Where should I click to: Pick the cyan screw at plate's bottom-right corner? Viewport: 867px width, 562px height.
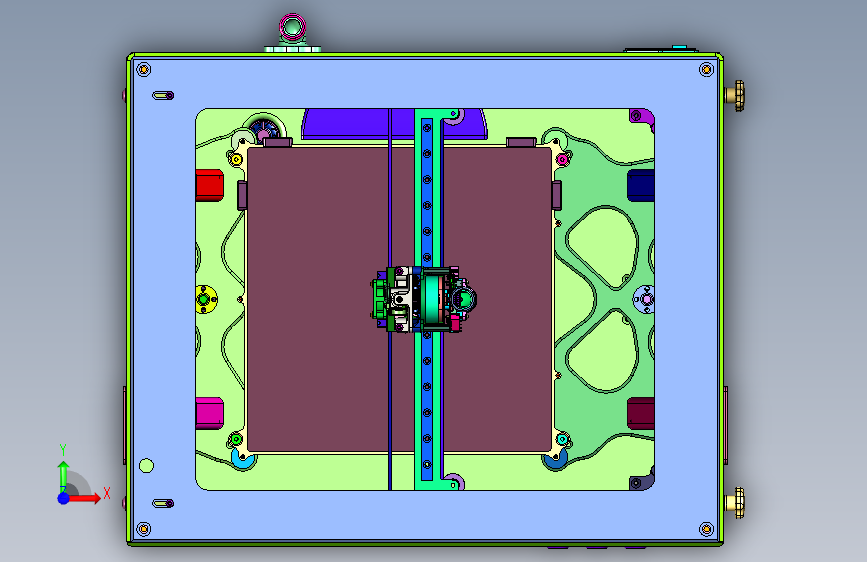(562, 440)
